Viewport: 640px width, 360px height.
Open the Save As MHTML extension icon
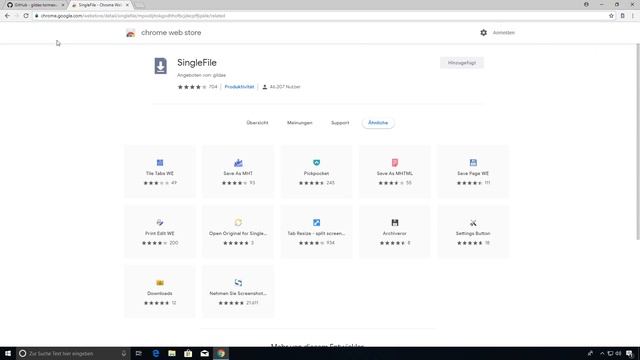pyautogui.click(x=395, y=163)
